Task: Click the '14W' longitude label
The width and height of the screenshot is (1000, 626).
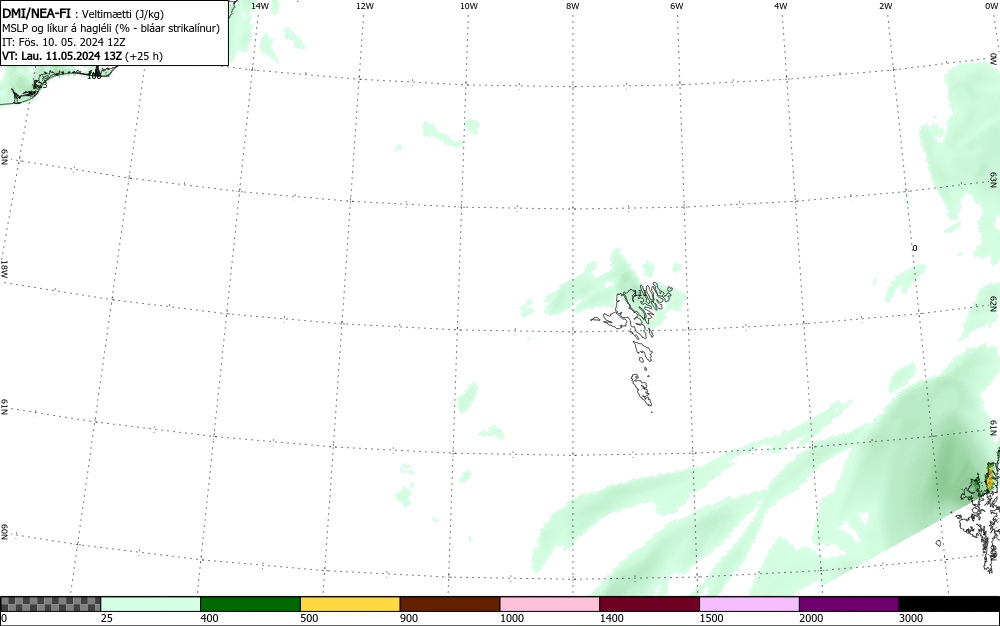Action: (x=260, y=6)
